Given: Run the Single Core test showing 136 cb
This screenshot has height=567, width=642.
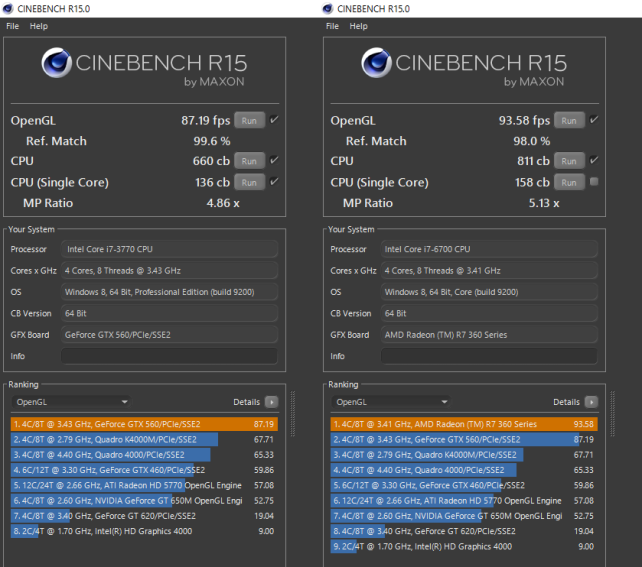Looking at the screenshot, I should point(249,182).
